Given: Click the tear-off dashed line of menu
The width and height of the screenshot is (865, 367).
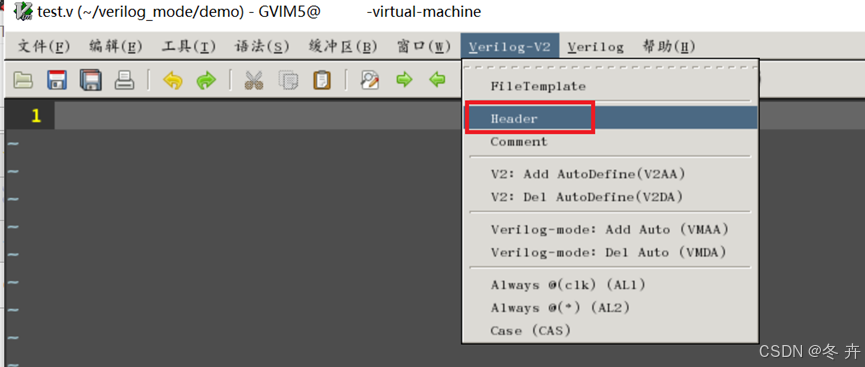Looking at the screenshot, I should [x=611, y=67].
